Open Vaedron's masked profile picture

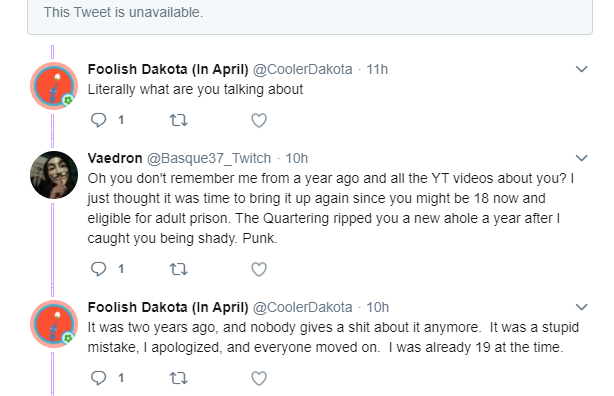pos(54,175)
